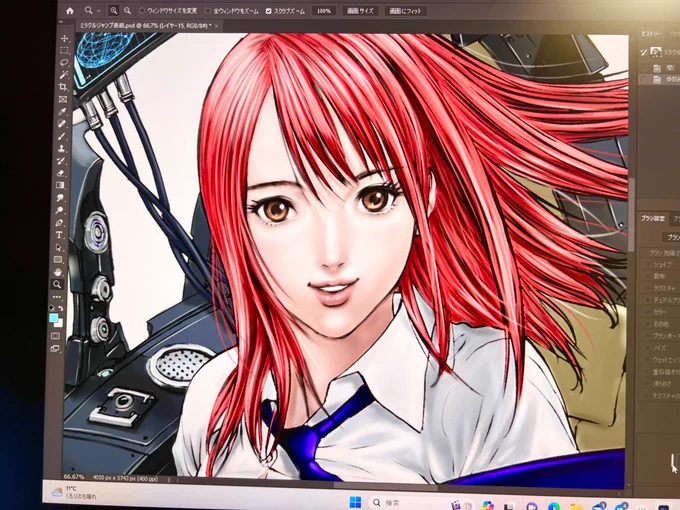
Task: Select the Frame tool
Action: click(63, 99)
